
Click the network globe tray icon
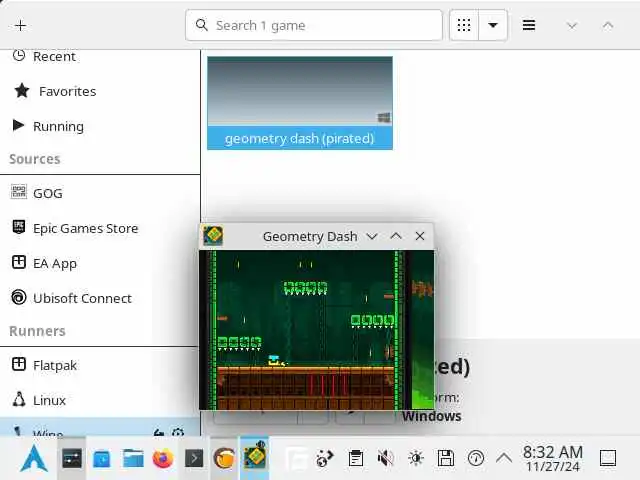click(x=325, y=458)
